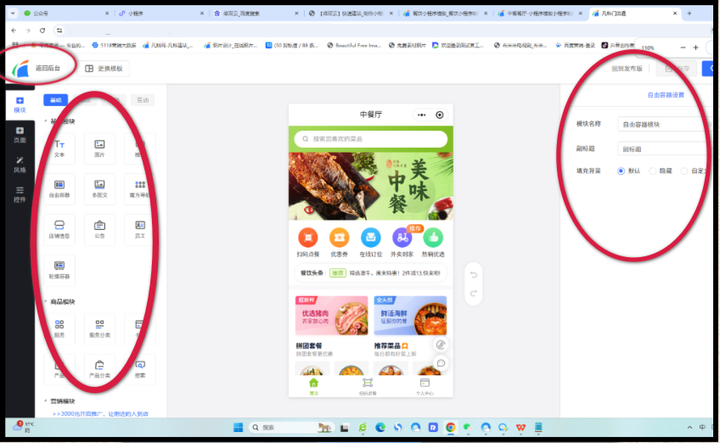Click the 优选猪肉 promo card
Screen dimensions: 720x443
pyautogui.click(x=332, y=315)
